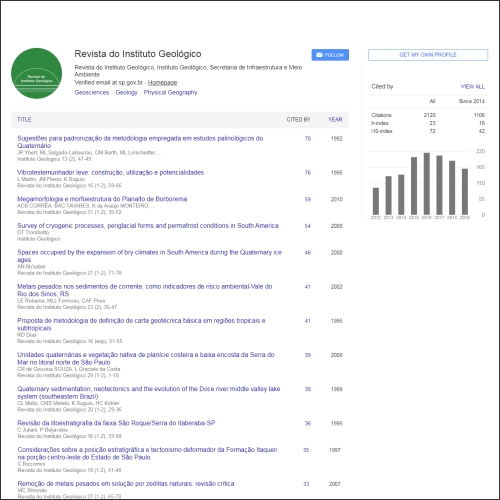500x500 pixels.
Task: Click the Follow button
Action: pos(330,55)
